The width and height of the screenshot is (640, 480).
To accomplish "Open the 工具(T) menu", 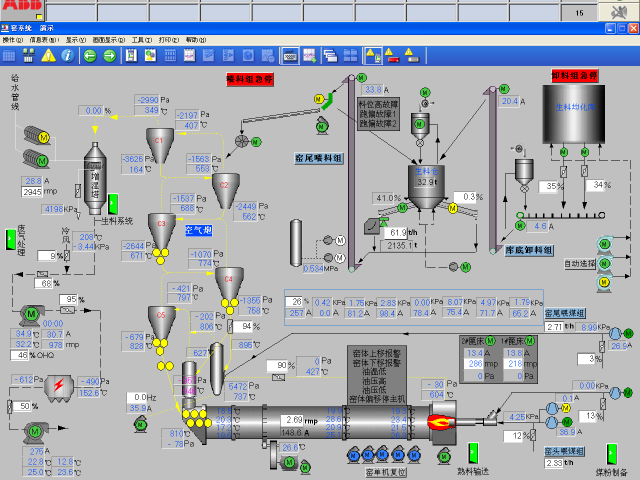I will pos(142,40).
